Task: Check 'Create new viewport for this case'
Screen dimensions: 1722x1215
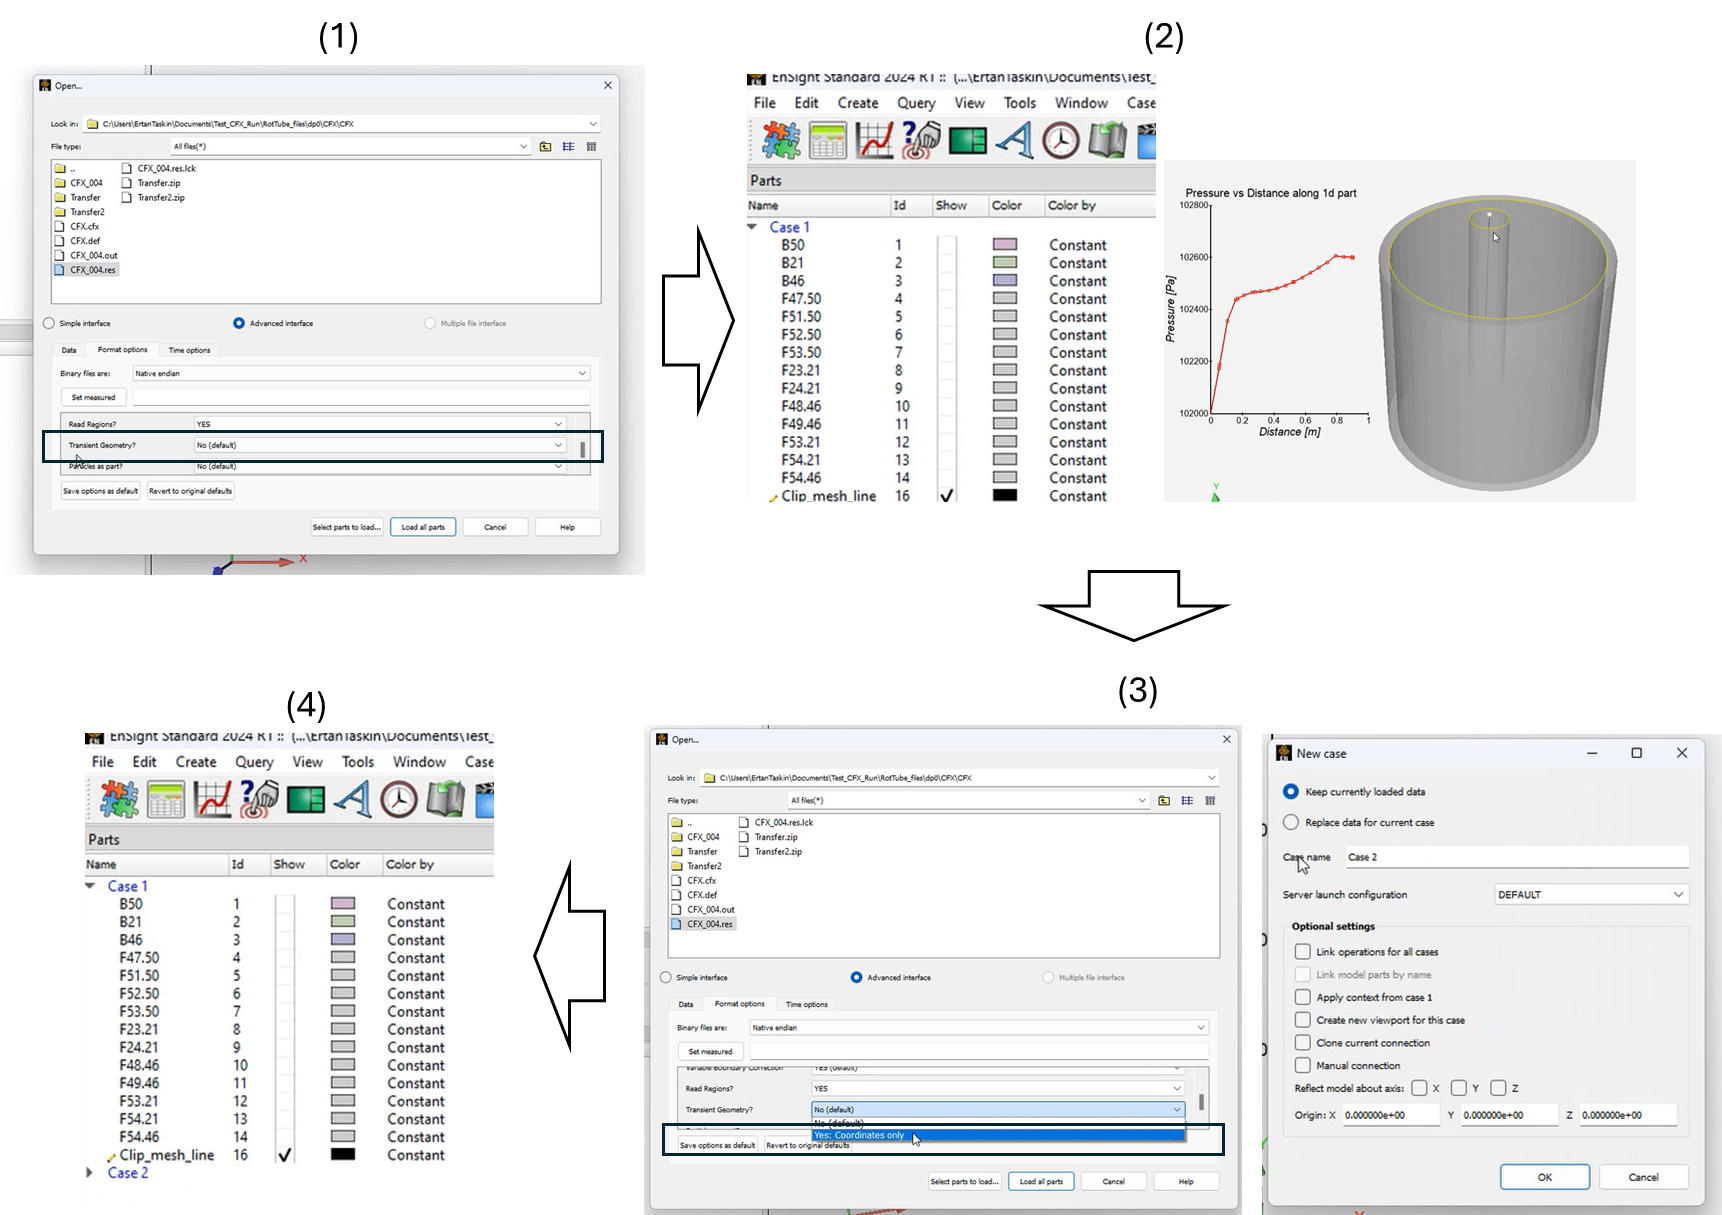Action: pyautogui.click(x=1303, y=1019)
